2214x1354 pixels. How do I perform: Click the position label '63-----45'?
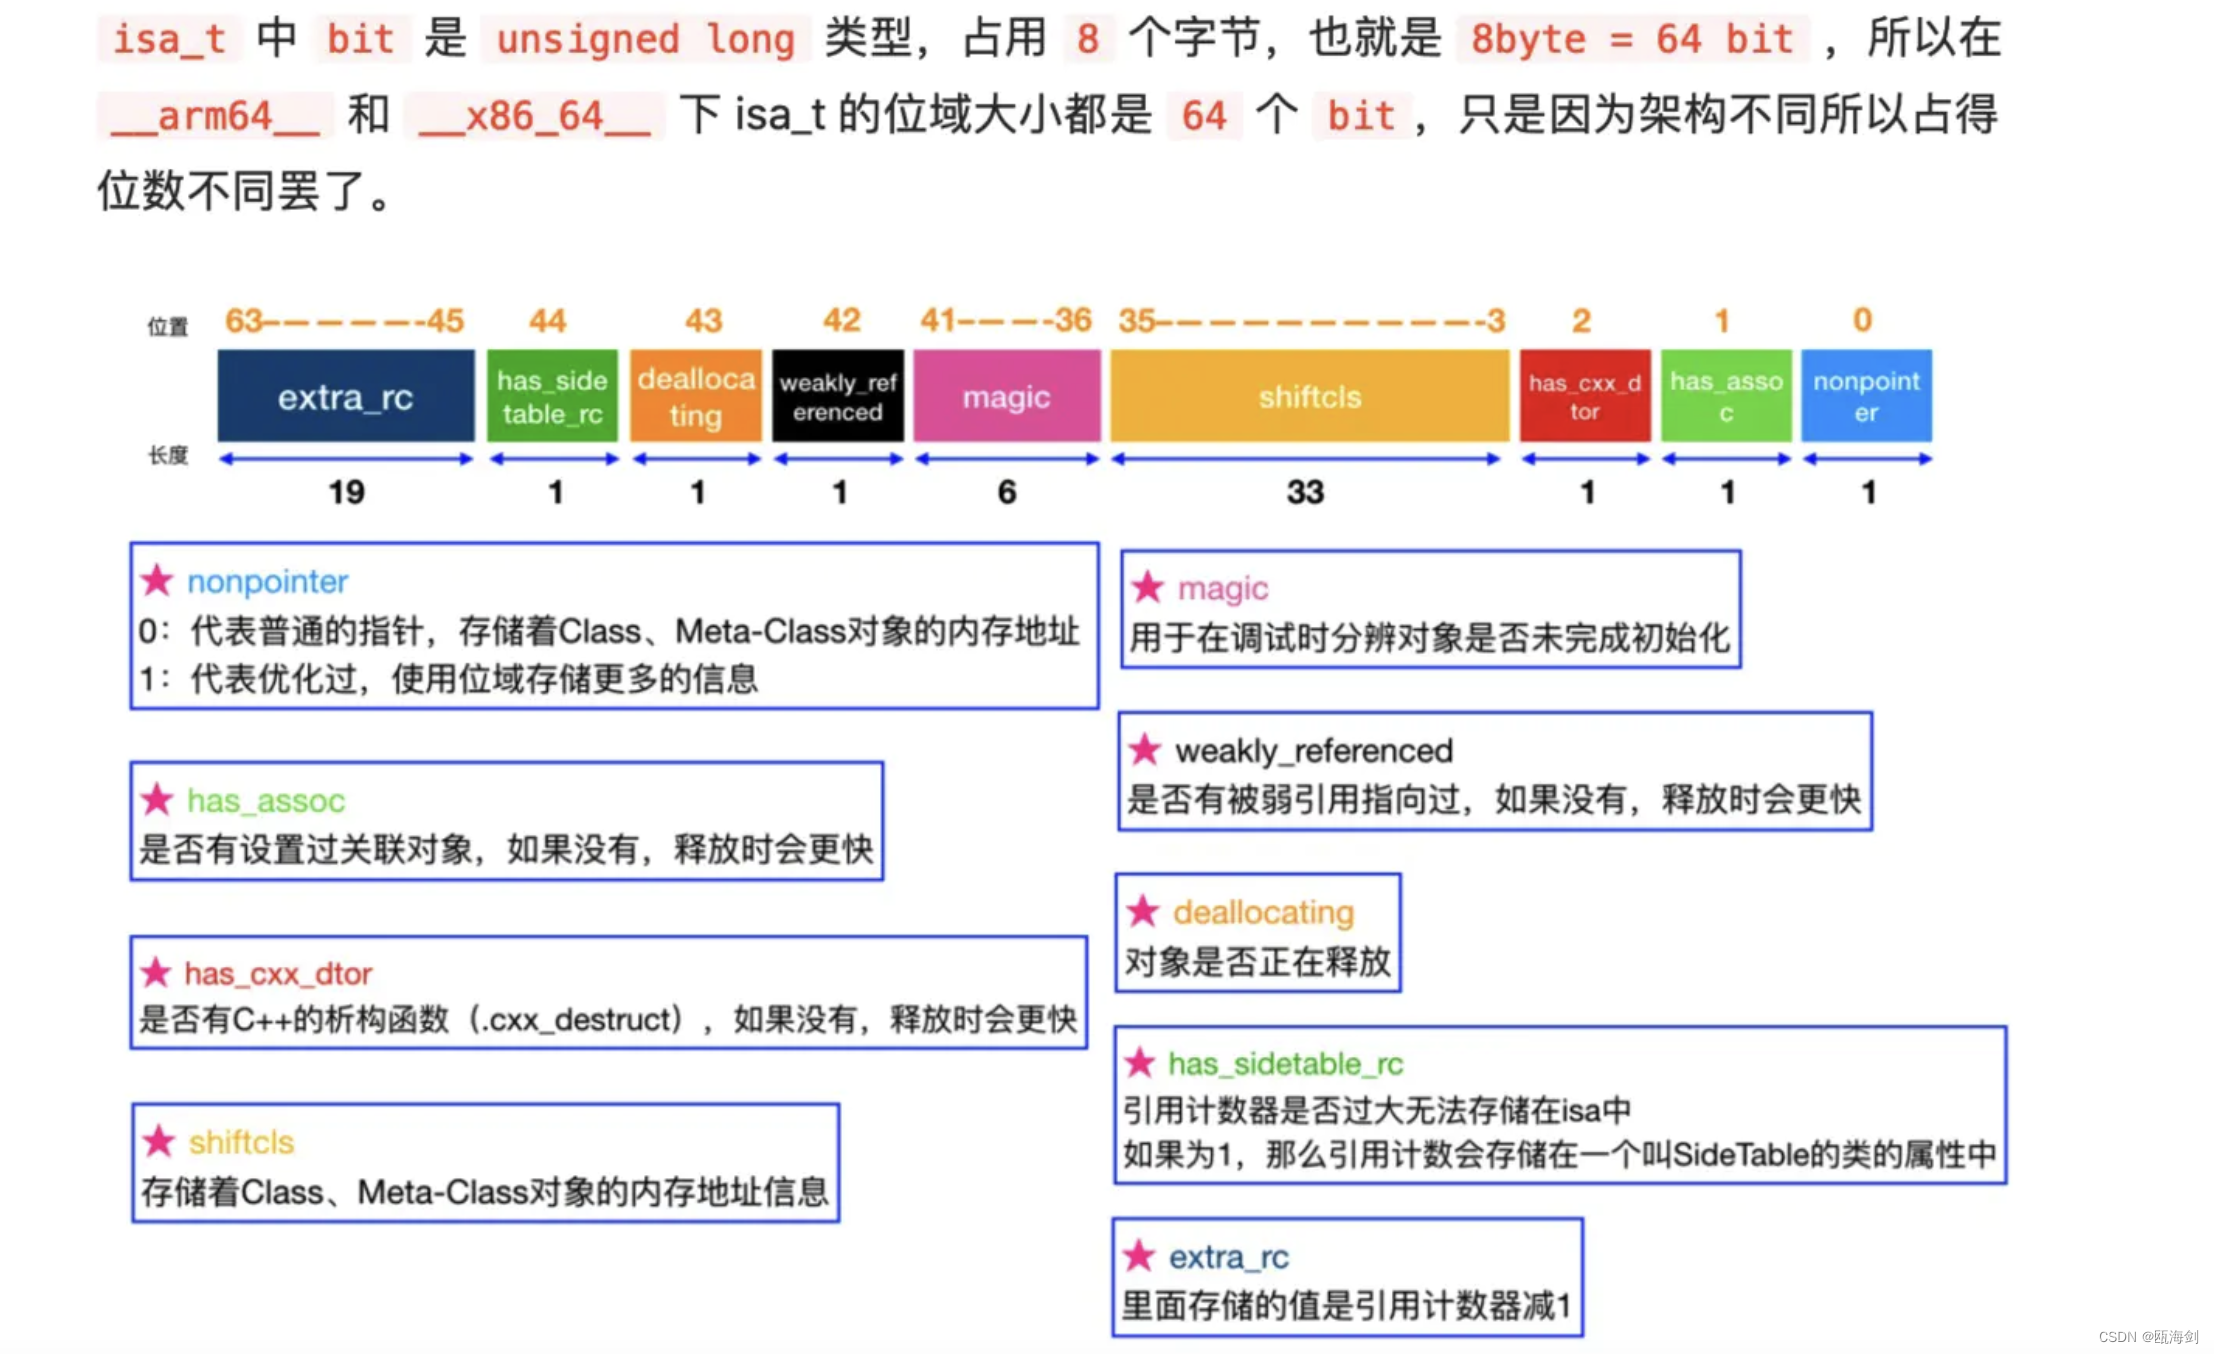(x=344, y=321)
